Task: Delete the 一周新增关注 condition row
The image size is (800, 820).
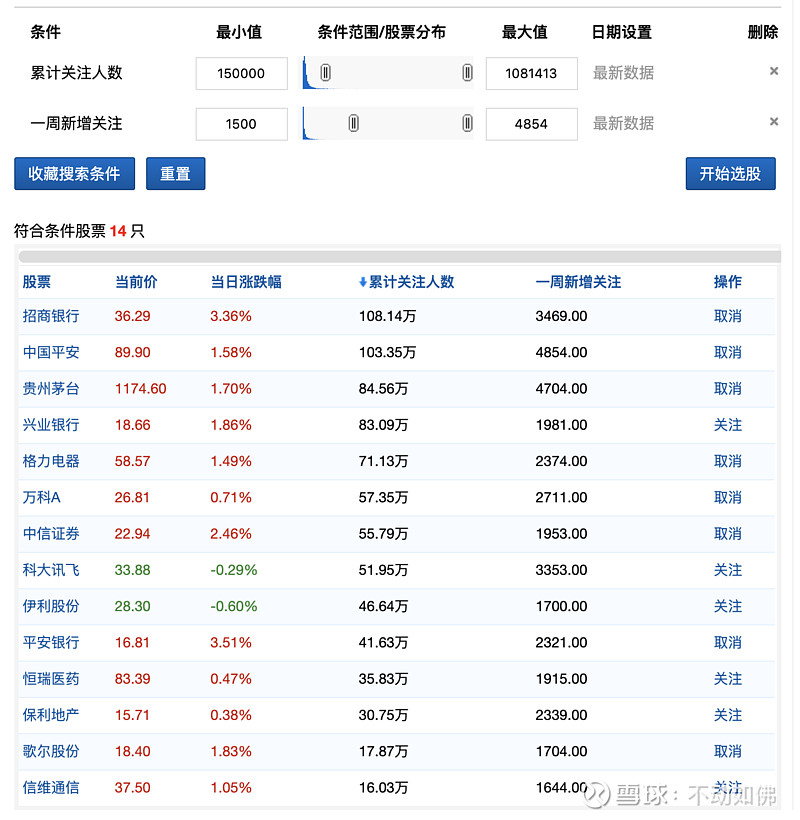Action: 774,122
